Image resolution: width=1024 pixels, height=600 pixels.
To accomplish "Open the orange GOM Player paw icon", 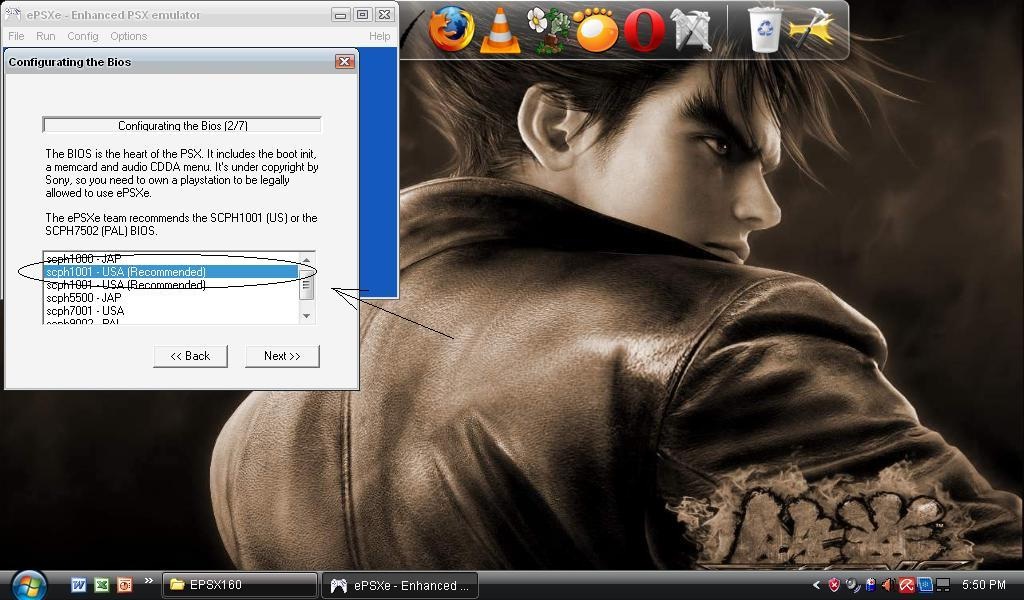I will click(x=596, y=30).
